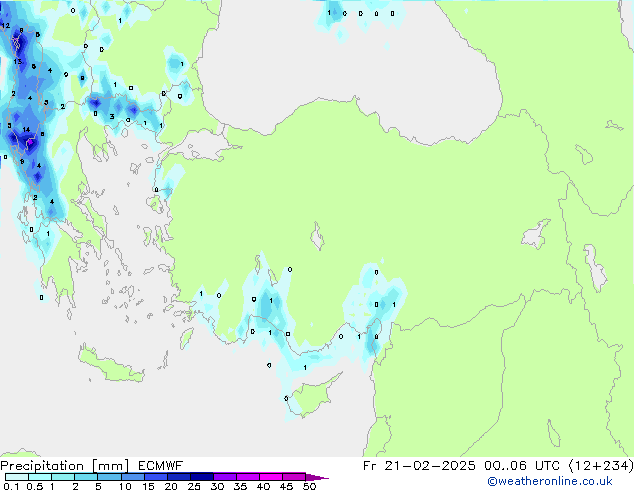
Task: Select the 20–25 mm legend swatch
Action: (x=178, y=477)
